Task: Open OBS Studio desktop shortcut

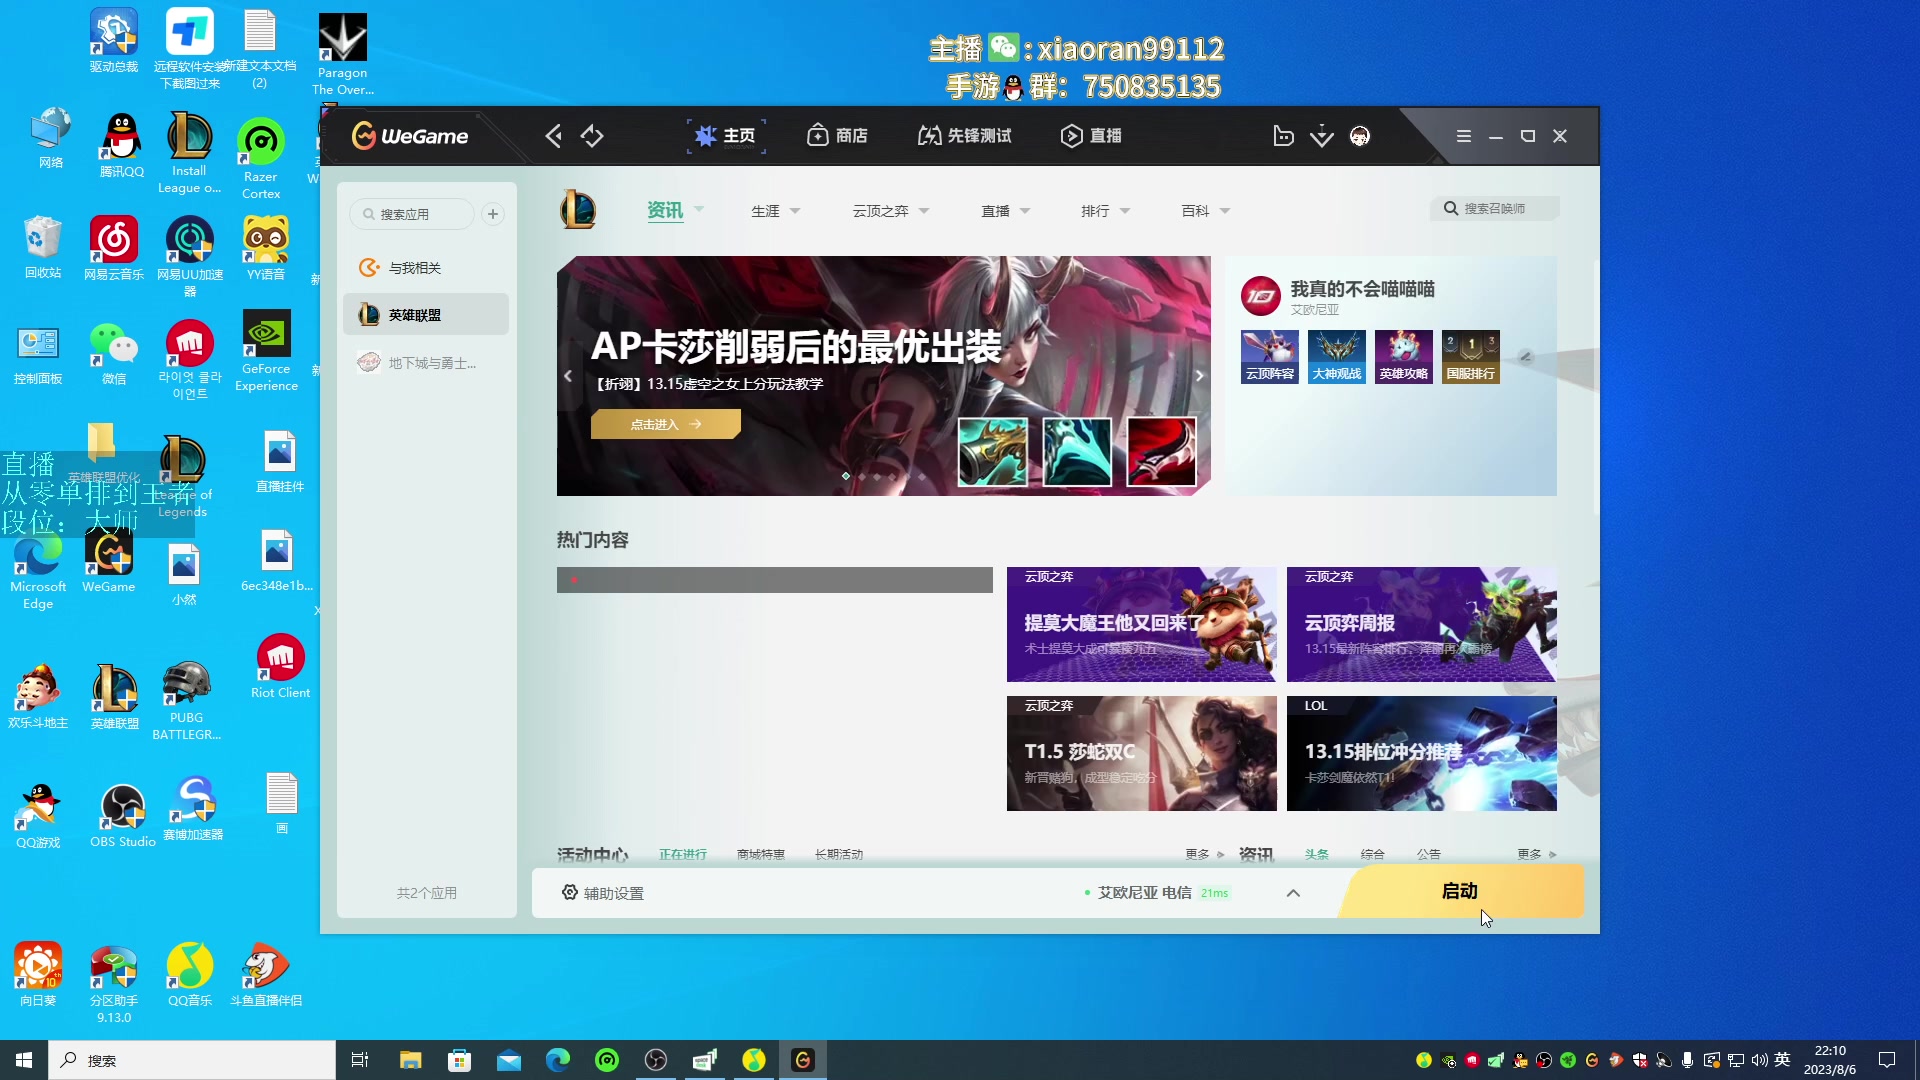Action: [x=122, y=816]
